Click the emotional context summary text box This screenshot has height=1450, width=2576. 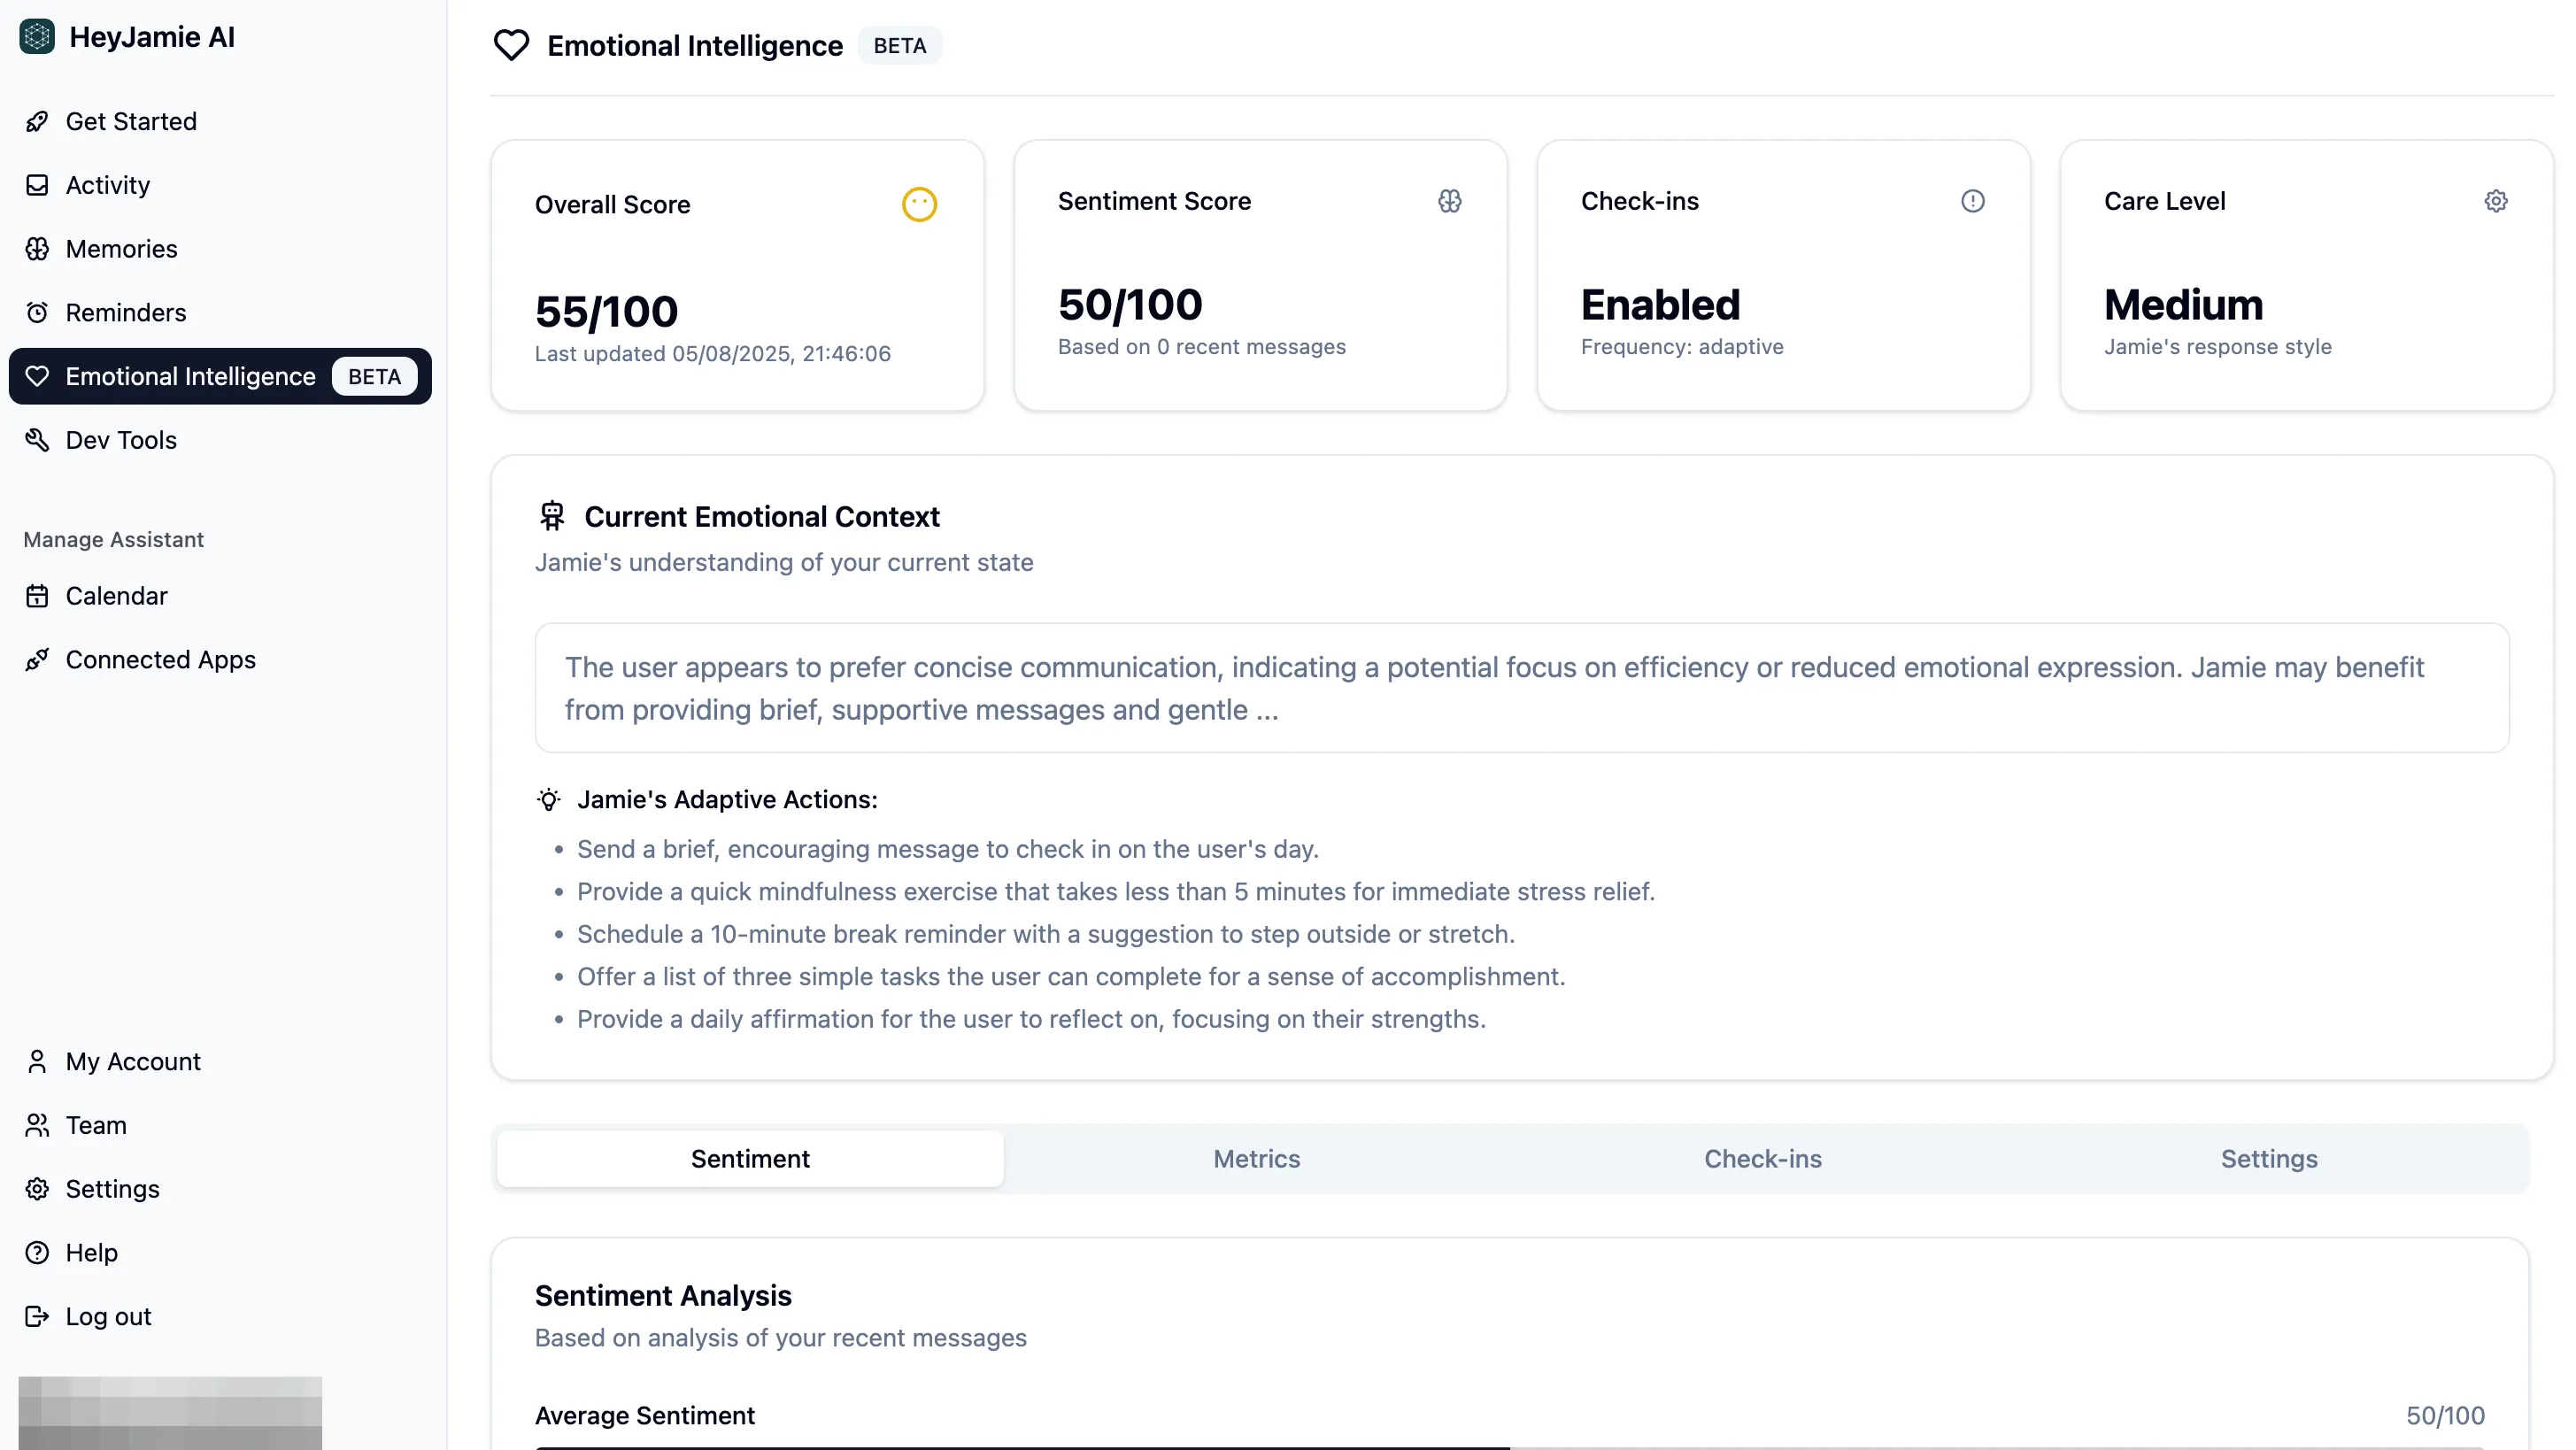1521,688
